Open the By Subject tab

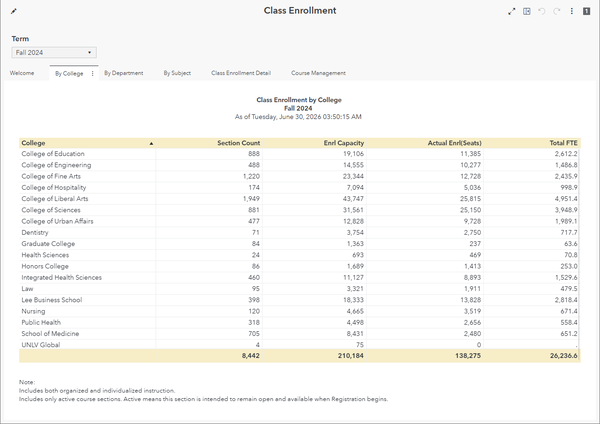click(177, 73)
